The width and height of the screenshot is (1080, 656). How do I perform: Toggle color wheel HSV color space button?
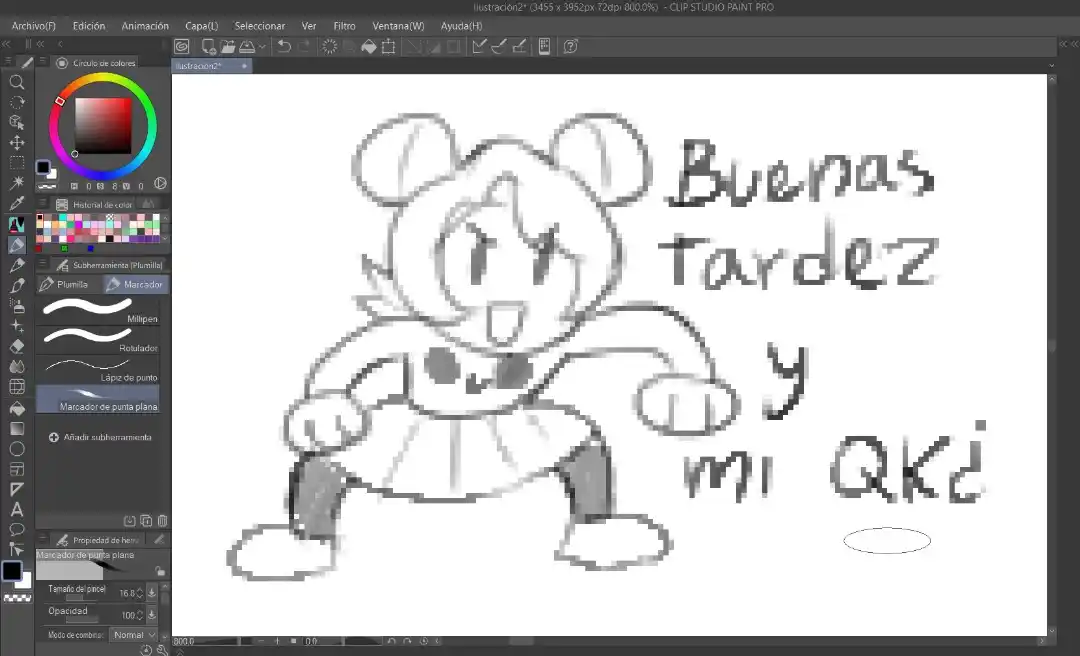[160, 183]
